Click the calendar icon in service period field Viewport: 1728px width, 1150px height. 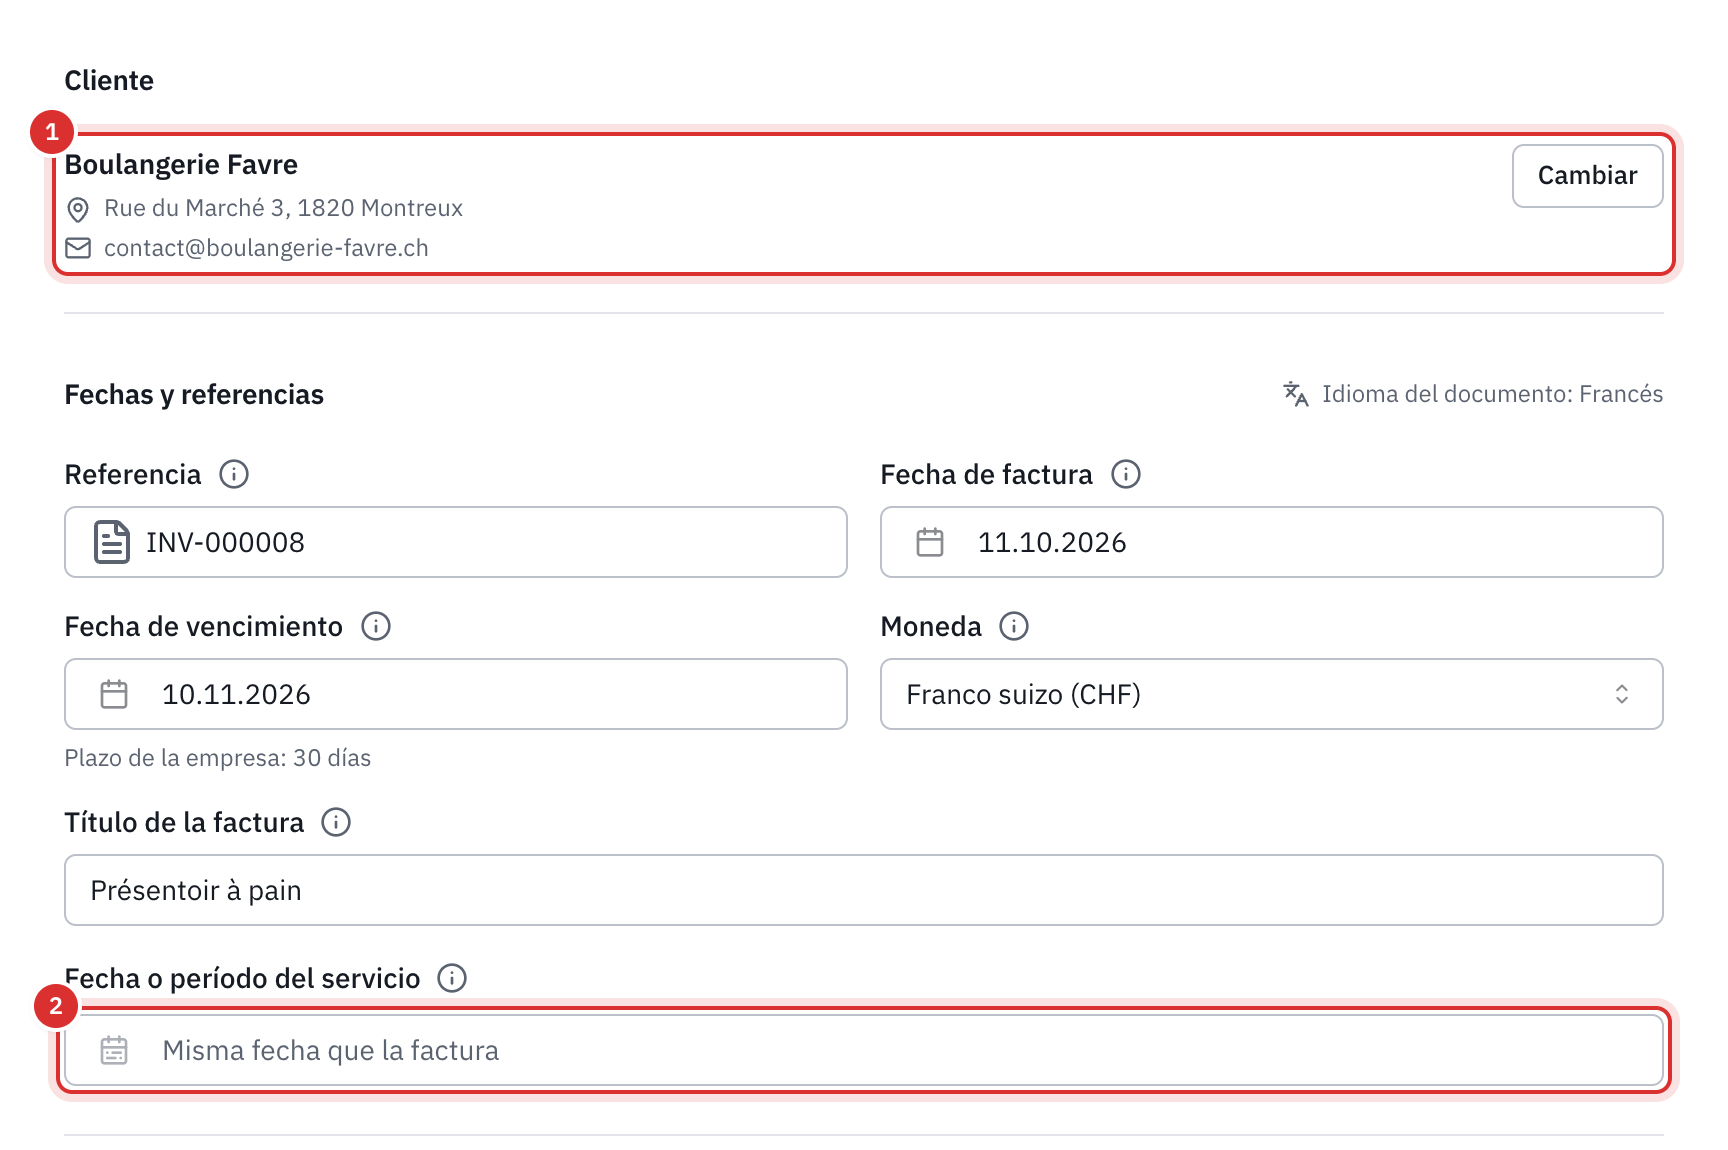click(x=114, y=1050)
